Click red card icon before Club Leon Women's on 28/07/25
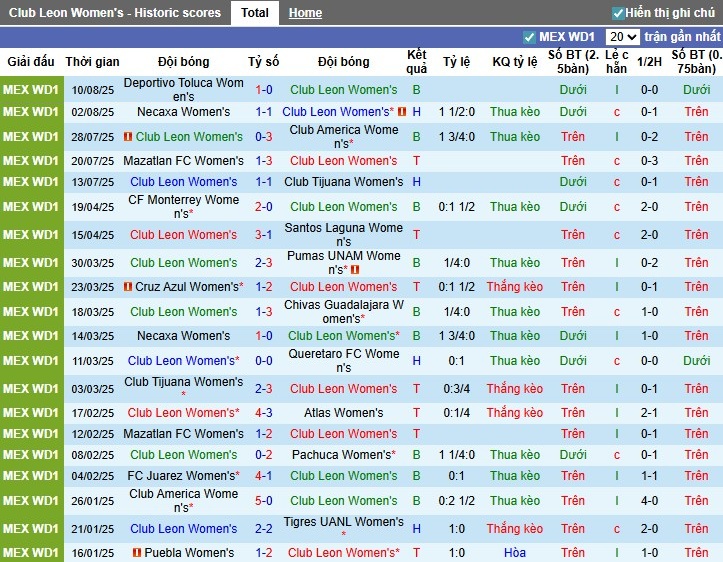 click(x=127, y=137)
